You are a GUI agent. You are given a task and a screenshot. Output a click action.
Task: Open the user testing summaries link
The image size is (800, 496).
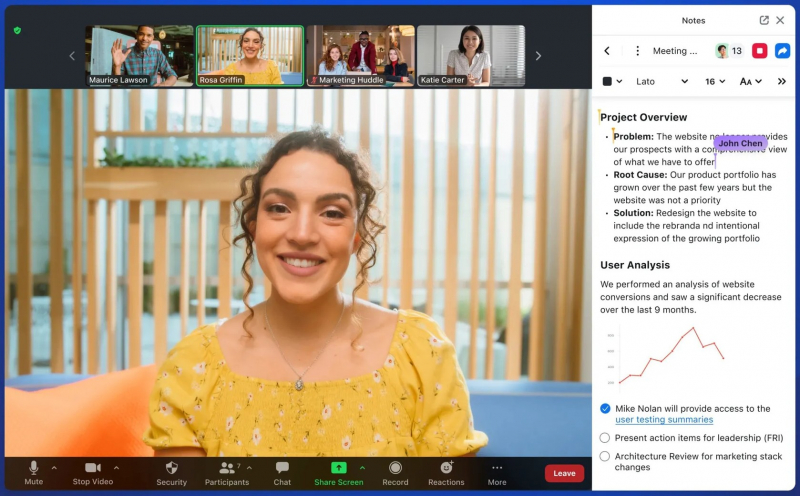664,420
